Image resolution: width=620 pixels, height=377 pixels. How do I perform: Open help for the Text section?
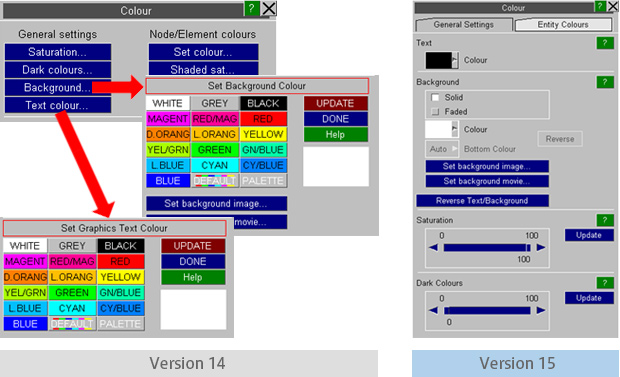click(605, 43)
